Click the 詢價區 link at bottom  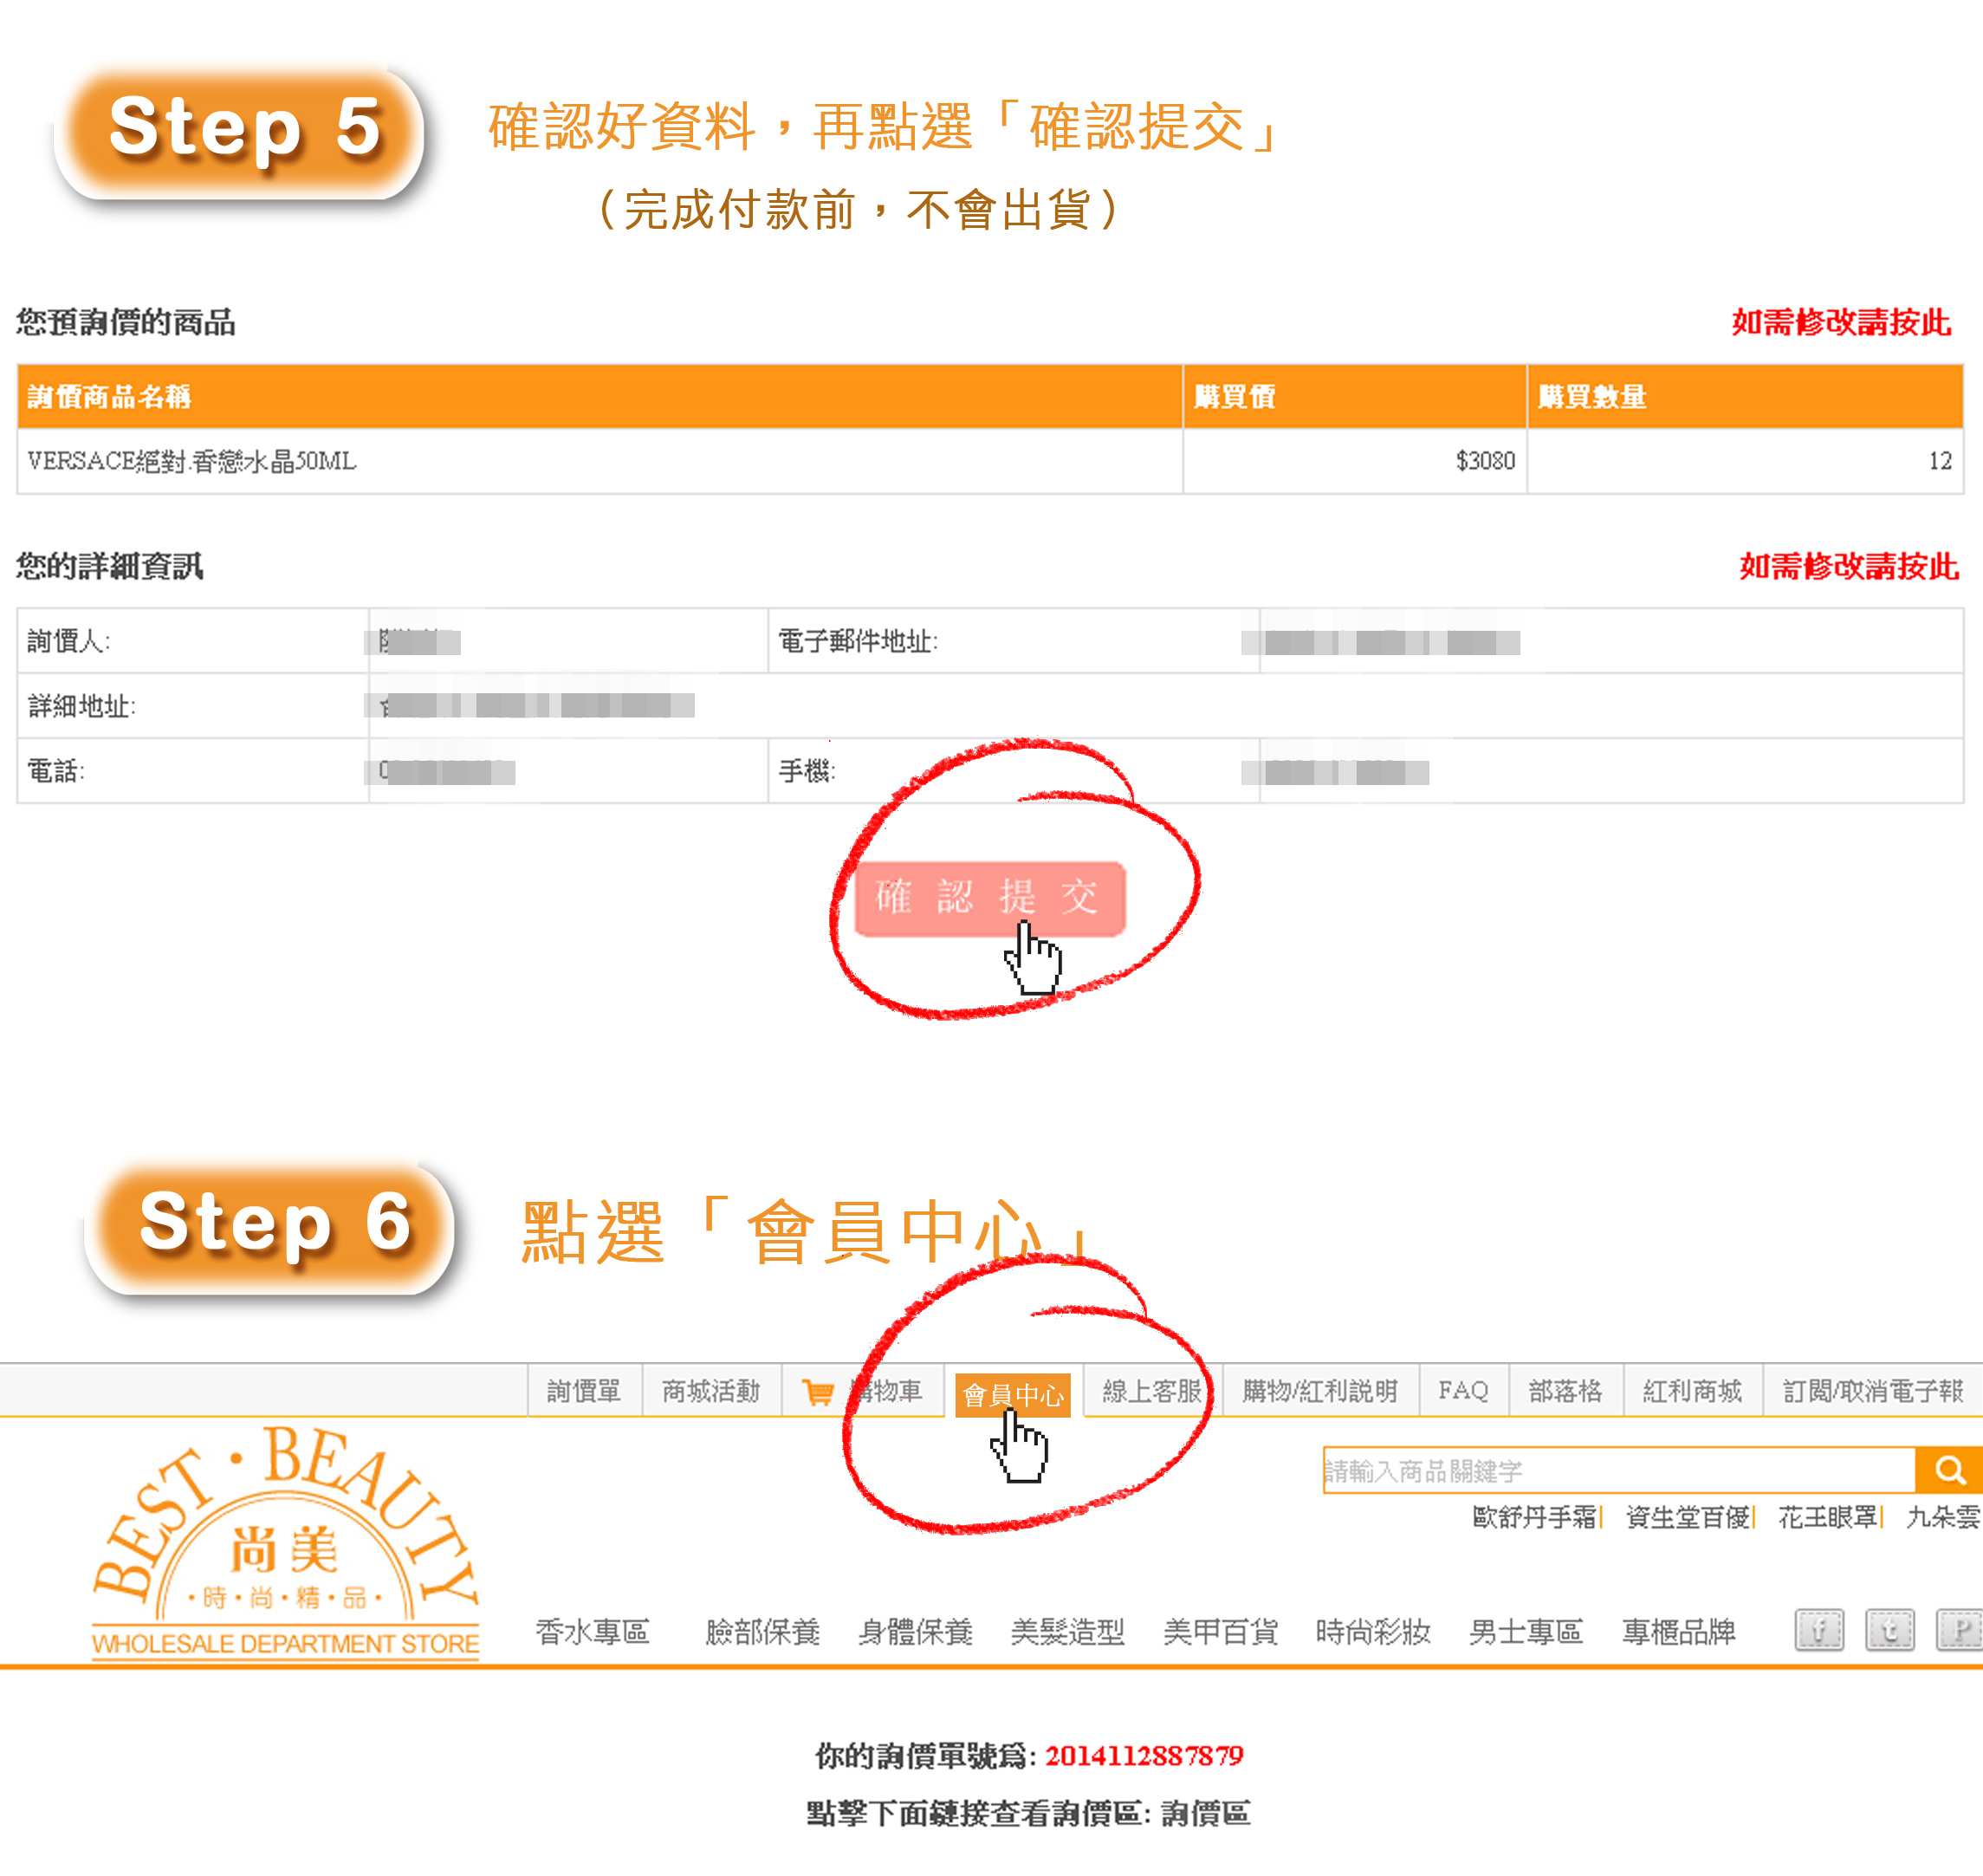(1205, 1813)
